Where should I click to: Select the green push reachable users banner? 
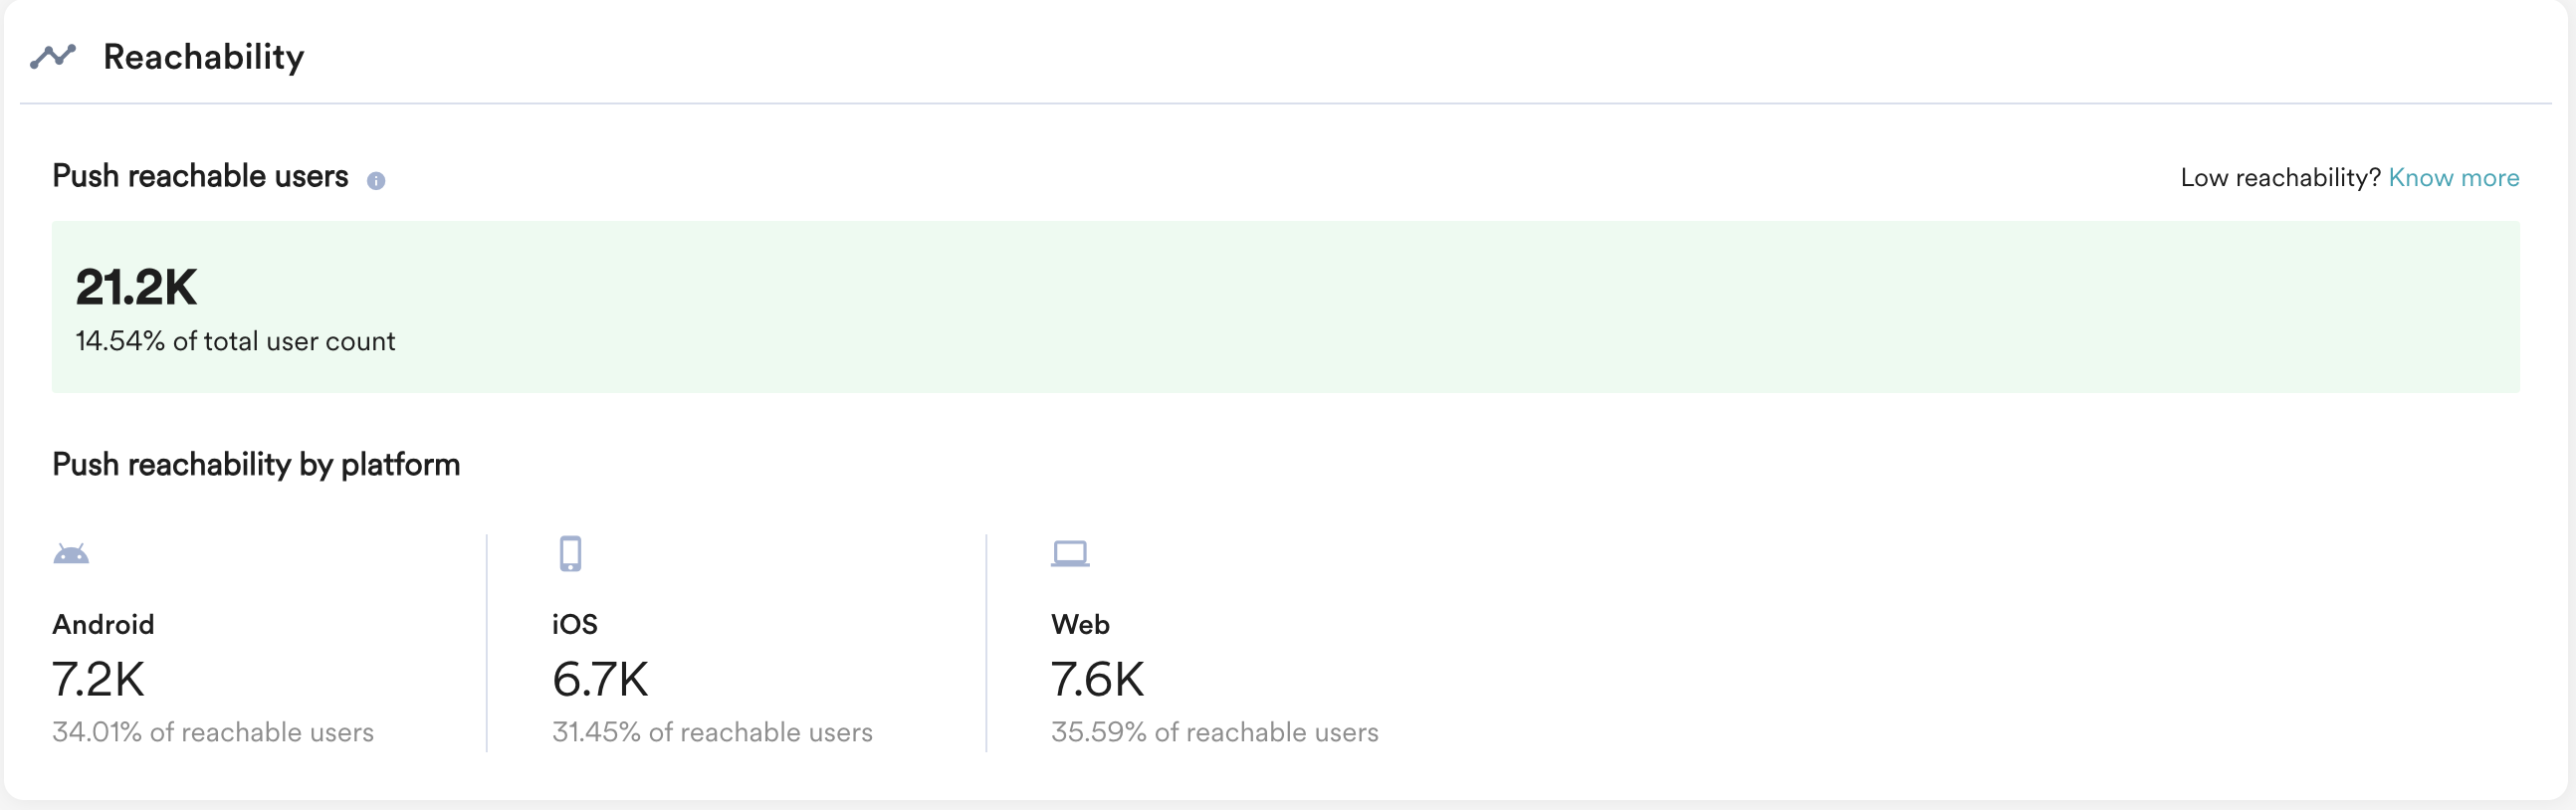coord(1286,306)
